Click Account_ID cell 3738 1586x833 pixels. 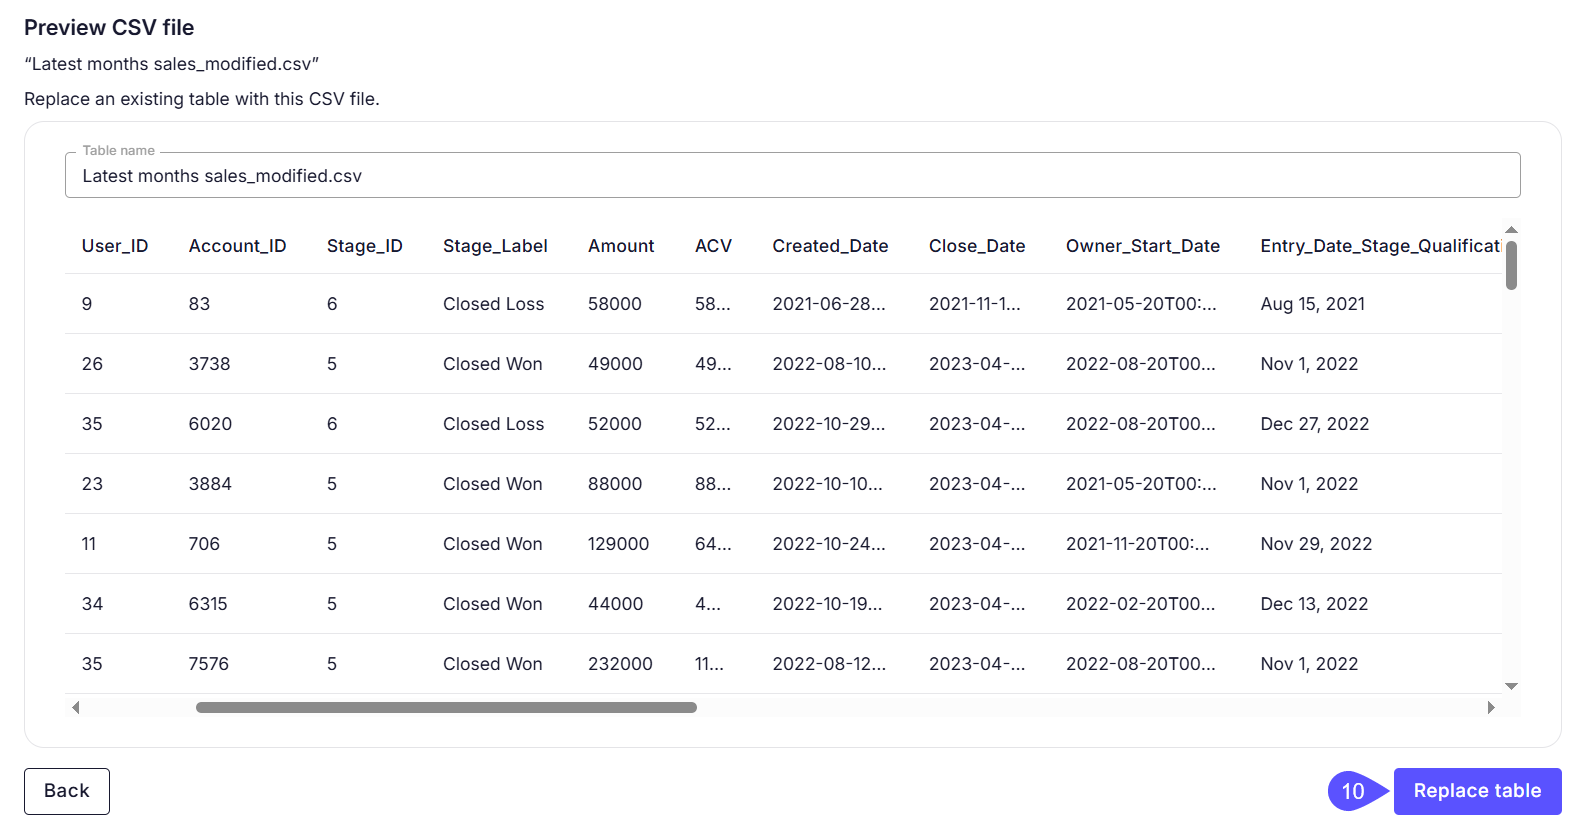(x=210, y=364)
